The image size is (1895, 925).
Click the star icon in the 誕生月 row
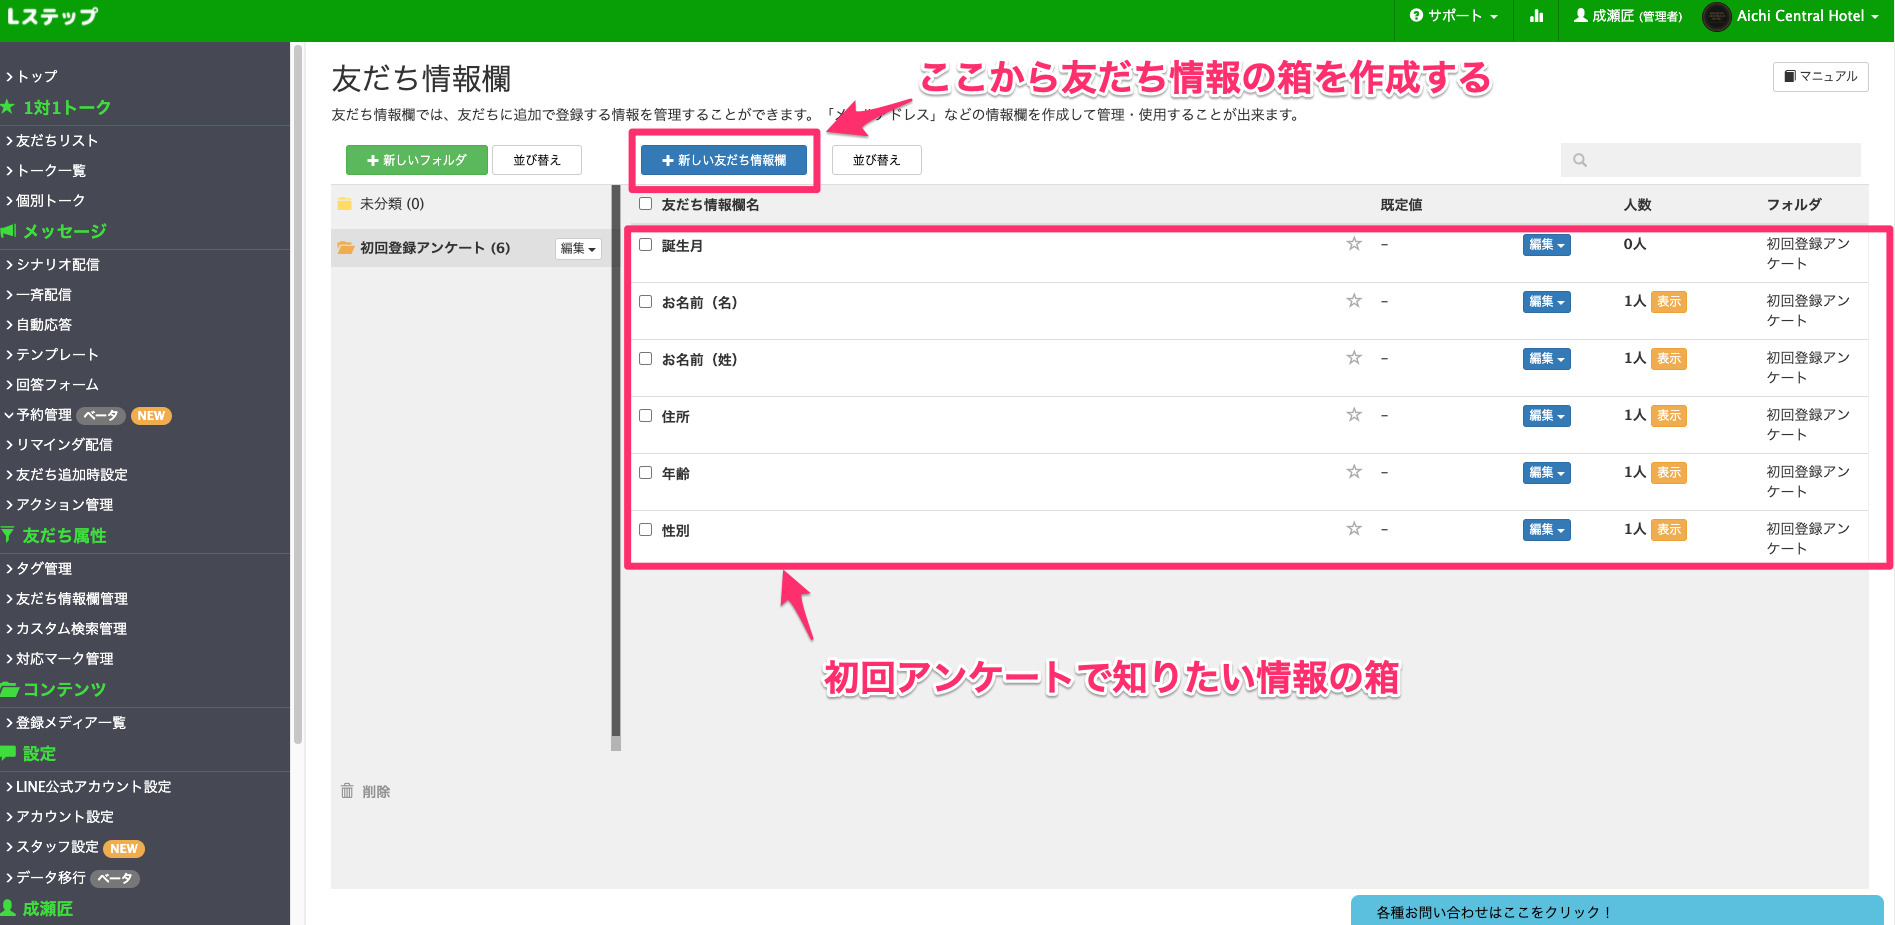(1354, 244)
